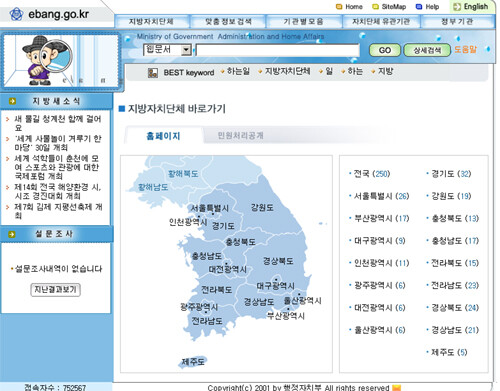The height and width of the screenshot is (391, 500).
Task: Select 강원도 on the map
Action: (x=262, y=208)
